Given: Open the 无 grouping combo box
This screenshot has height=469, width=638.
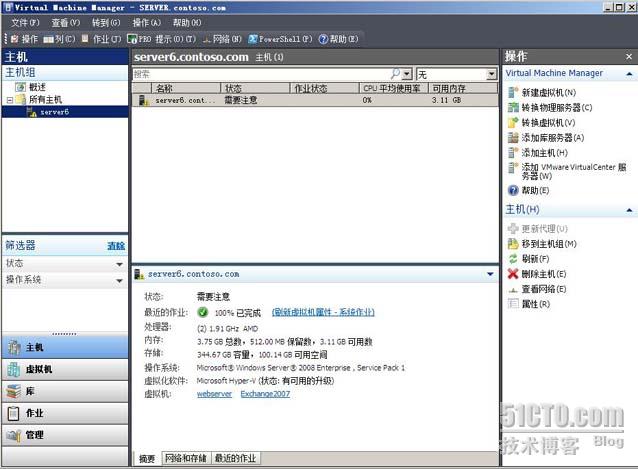Looking at the screenshot, I should click(x=457, y=74).
